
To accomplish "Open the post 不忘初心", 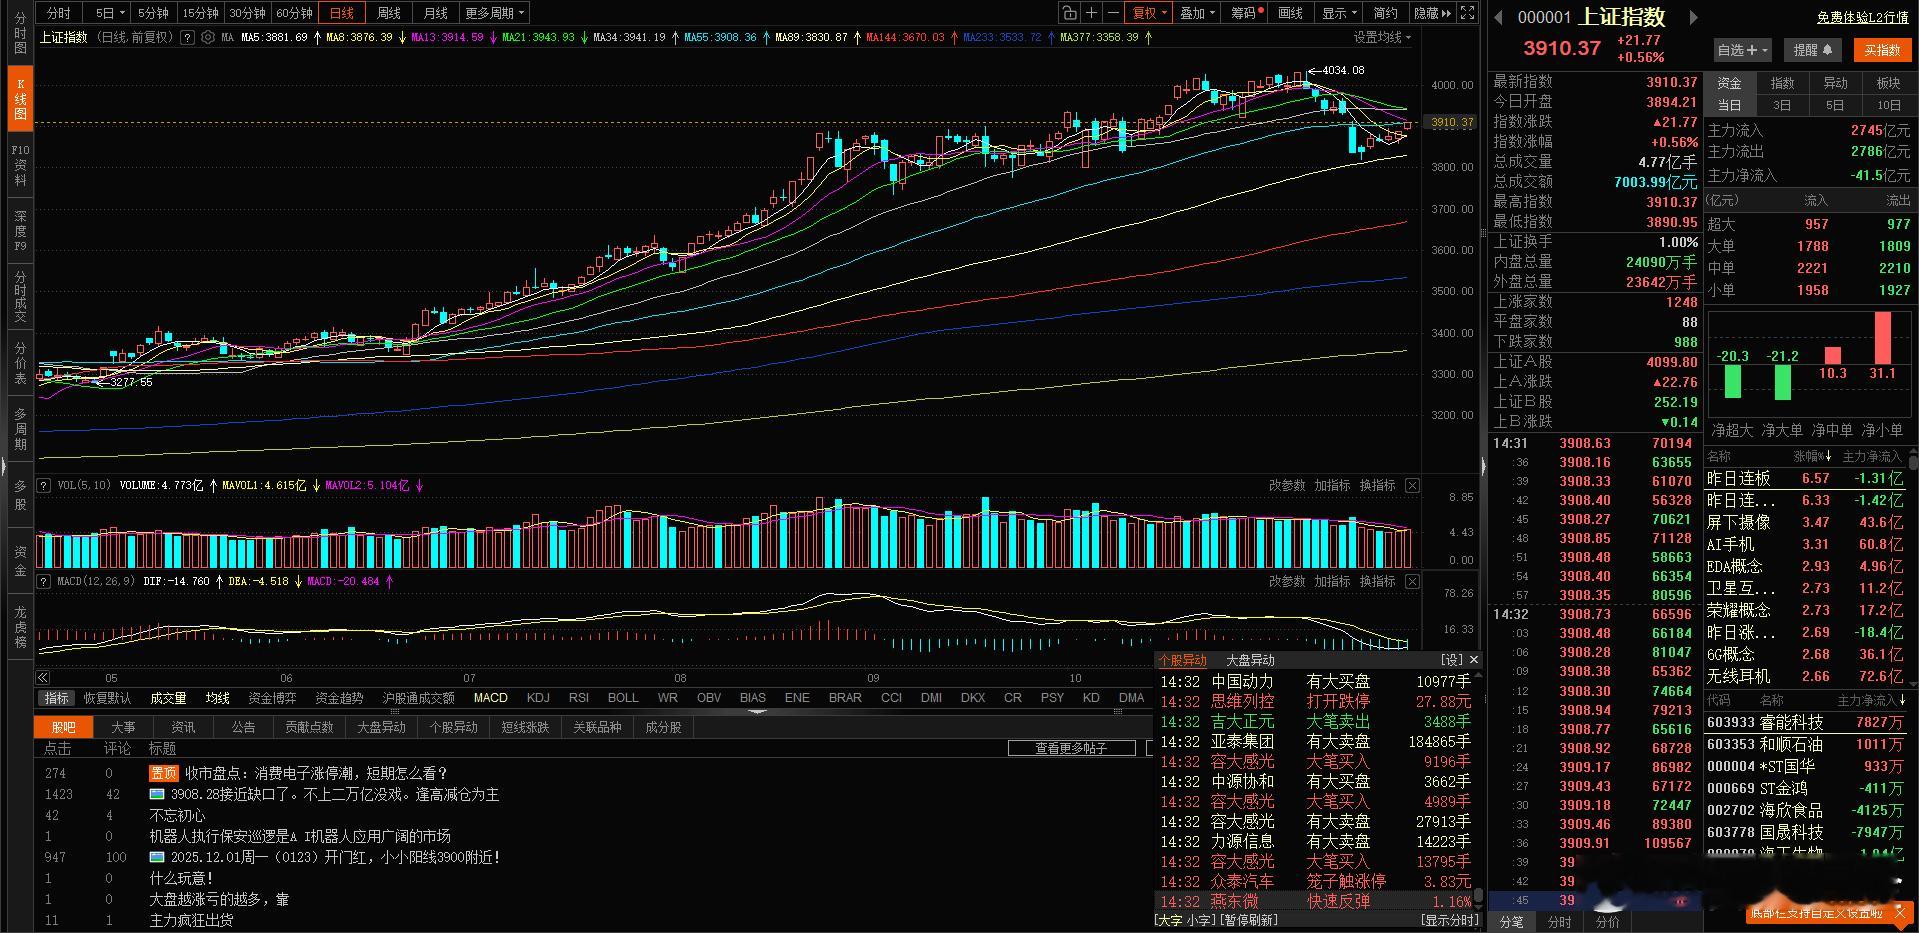I will (177, 815).
